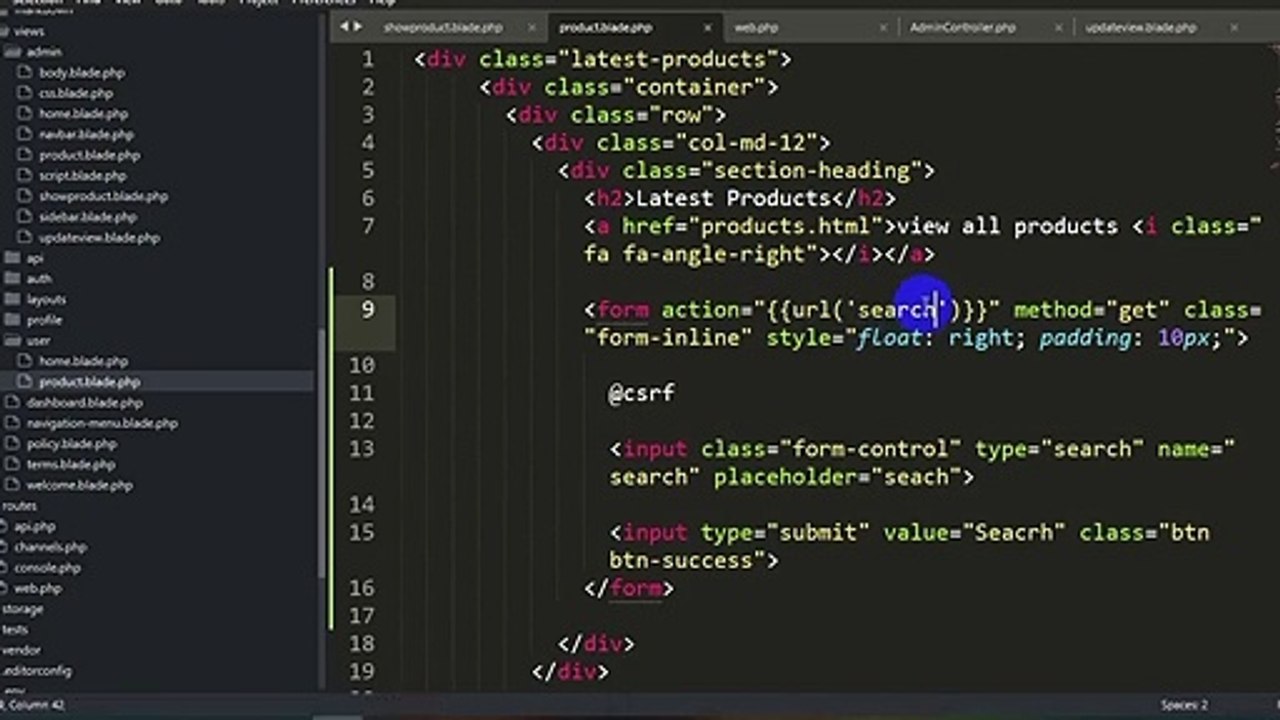Open the updateview.blade.php tab
The width and height of the screenshot is (1280, 720).
coord(1141,28)
